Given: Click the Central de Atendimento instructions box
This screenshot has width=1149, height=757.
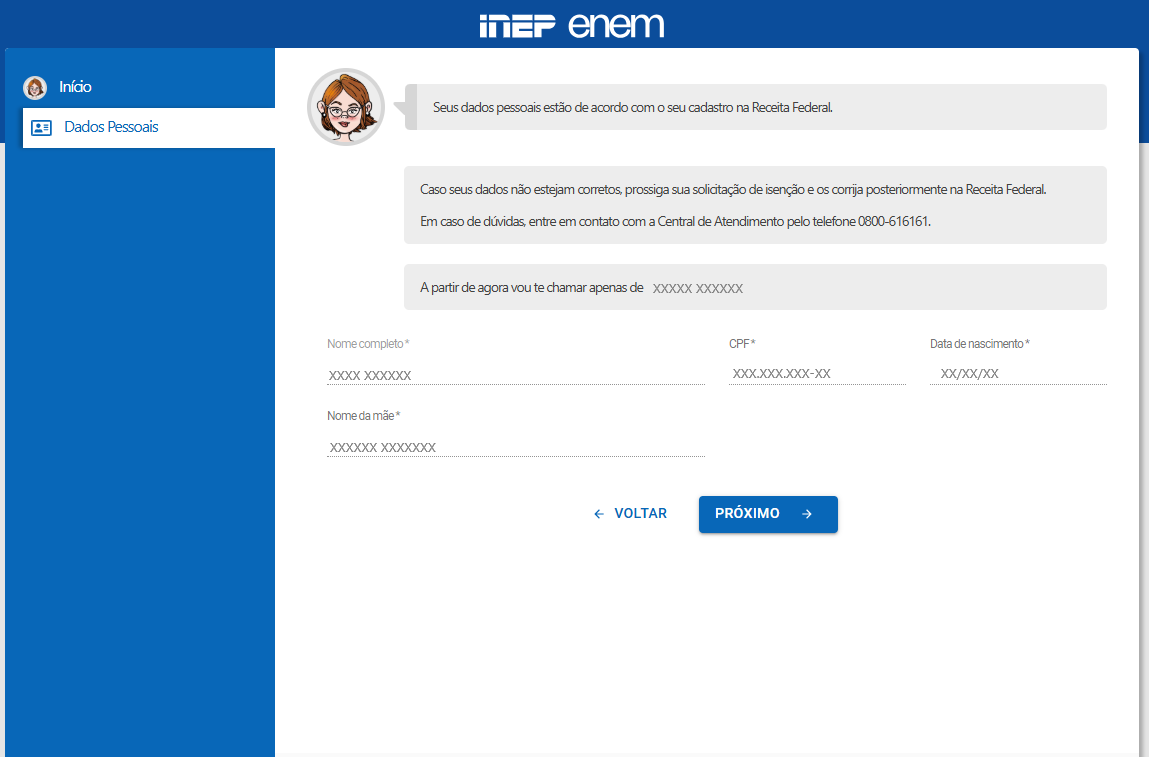Looking at the screenshot, I should point(755,204).
